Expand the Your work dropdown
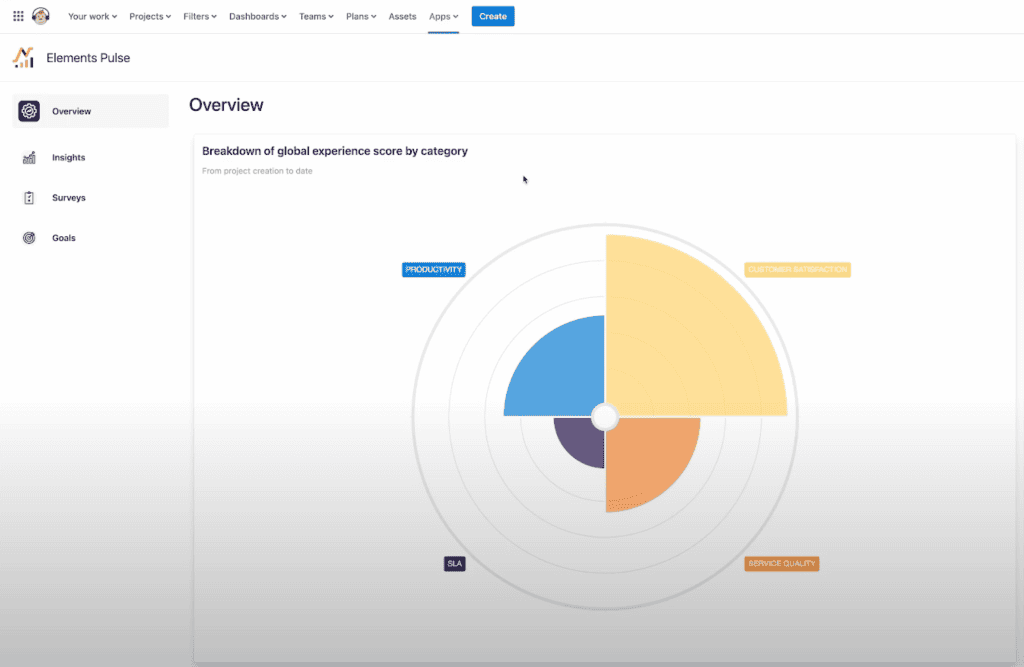This screenshot has height=667, width=1024. [92, 17]
